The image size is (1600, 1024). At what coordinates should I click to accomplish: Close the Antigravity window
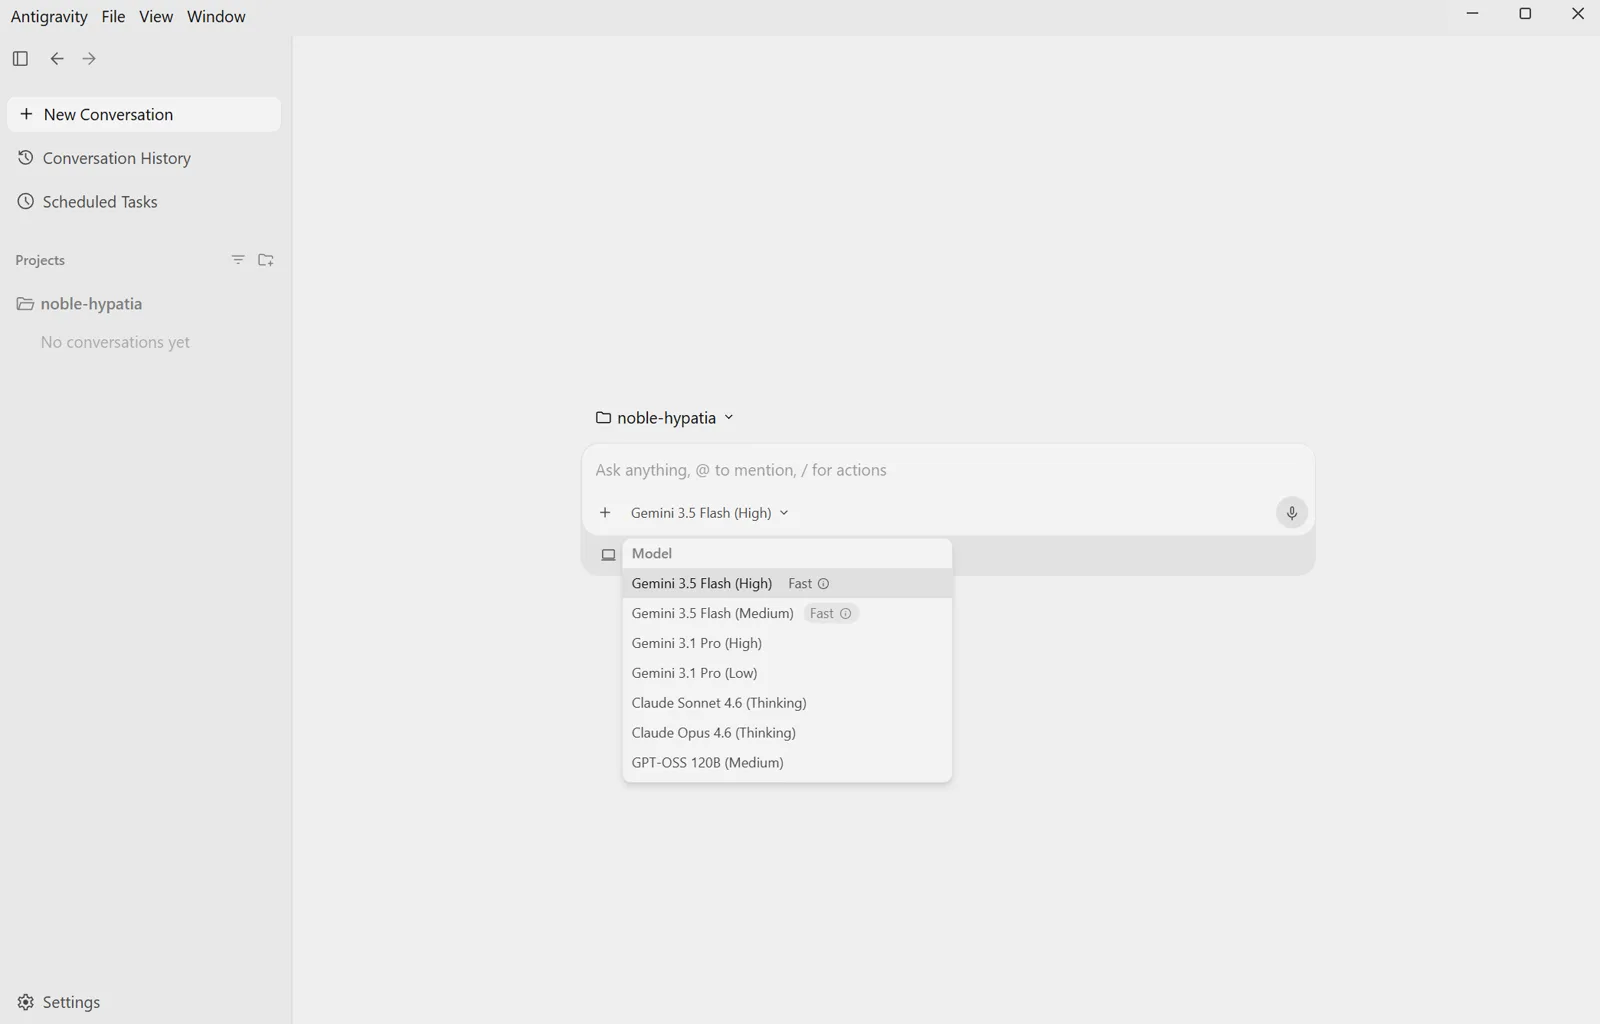click(1578, 14)
